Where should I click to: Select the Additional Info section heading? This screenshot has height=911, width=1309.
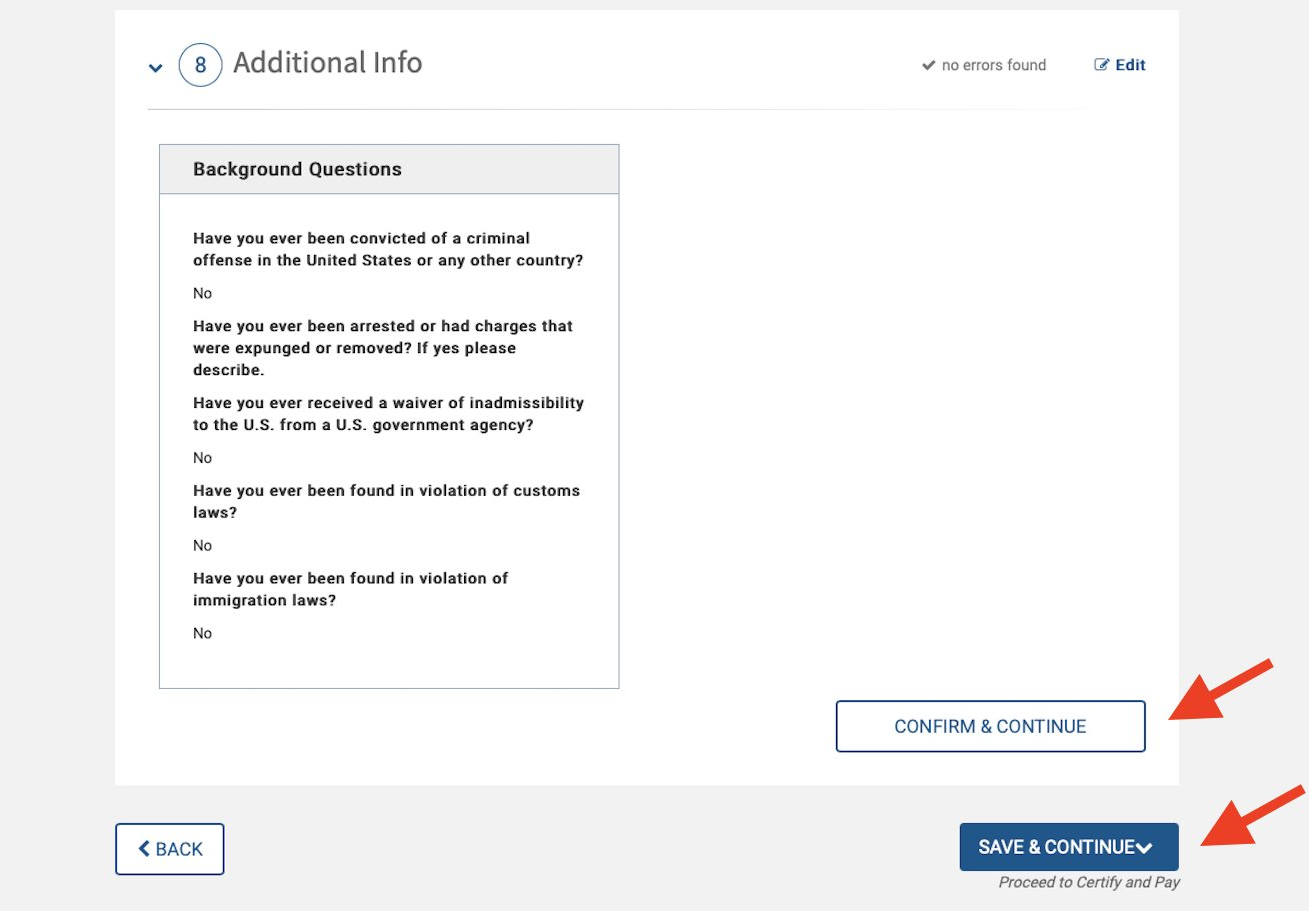point(328,63)
